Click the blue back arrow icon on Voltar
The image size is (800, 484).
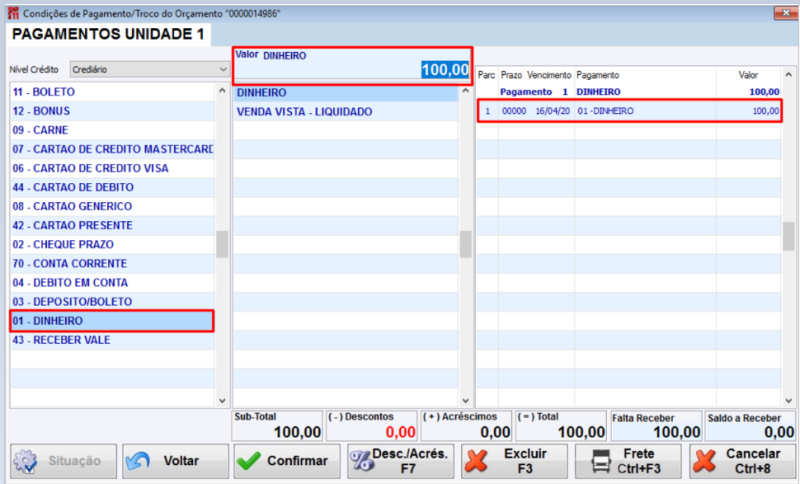coord(138,461)
